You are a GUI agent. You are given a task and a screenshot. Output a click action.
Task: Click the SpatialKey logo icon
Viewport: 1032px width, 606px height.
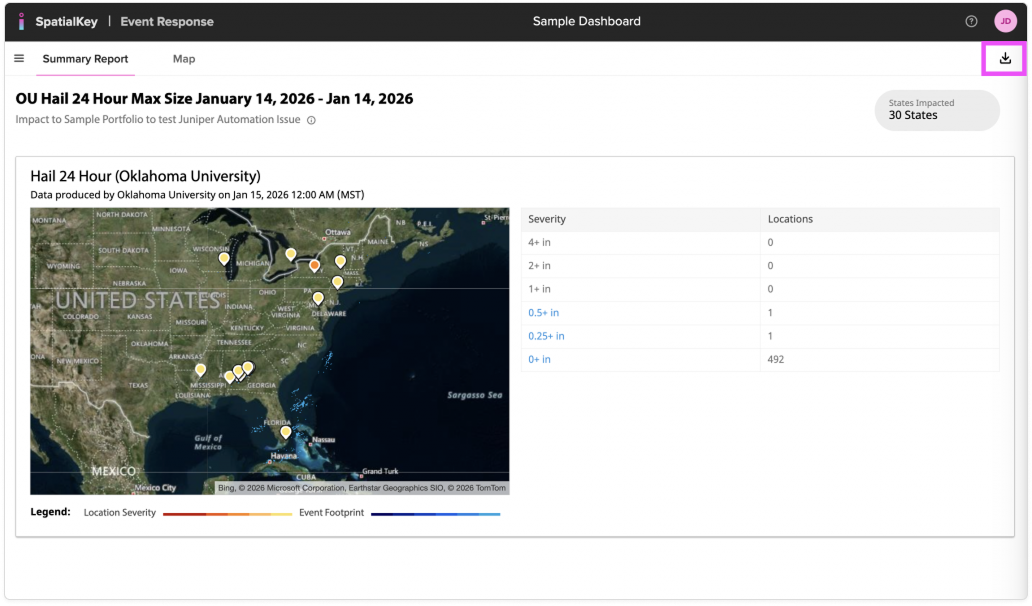coord(22,21)
